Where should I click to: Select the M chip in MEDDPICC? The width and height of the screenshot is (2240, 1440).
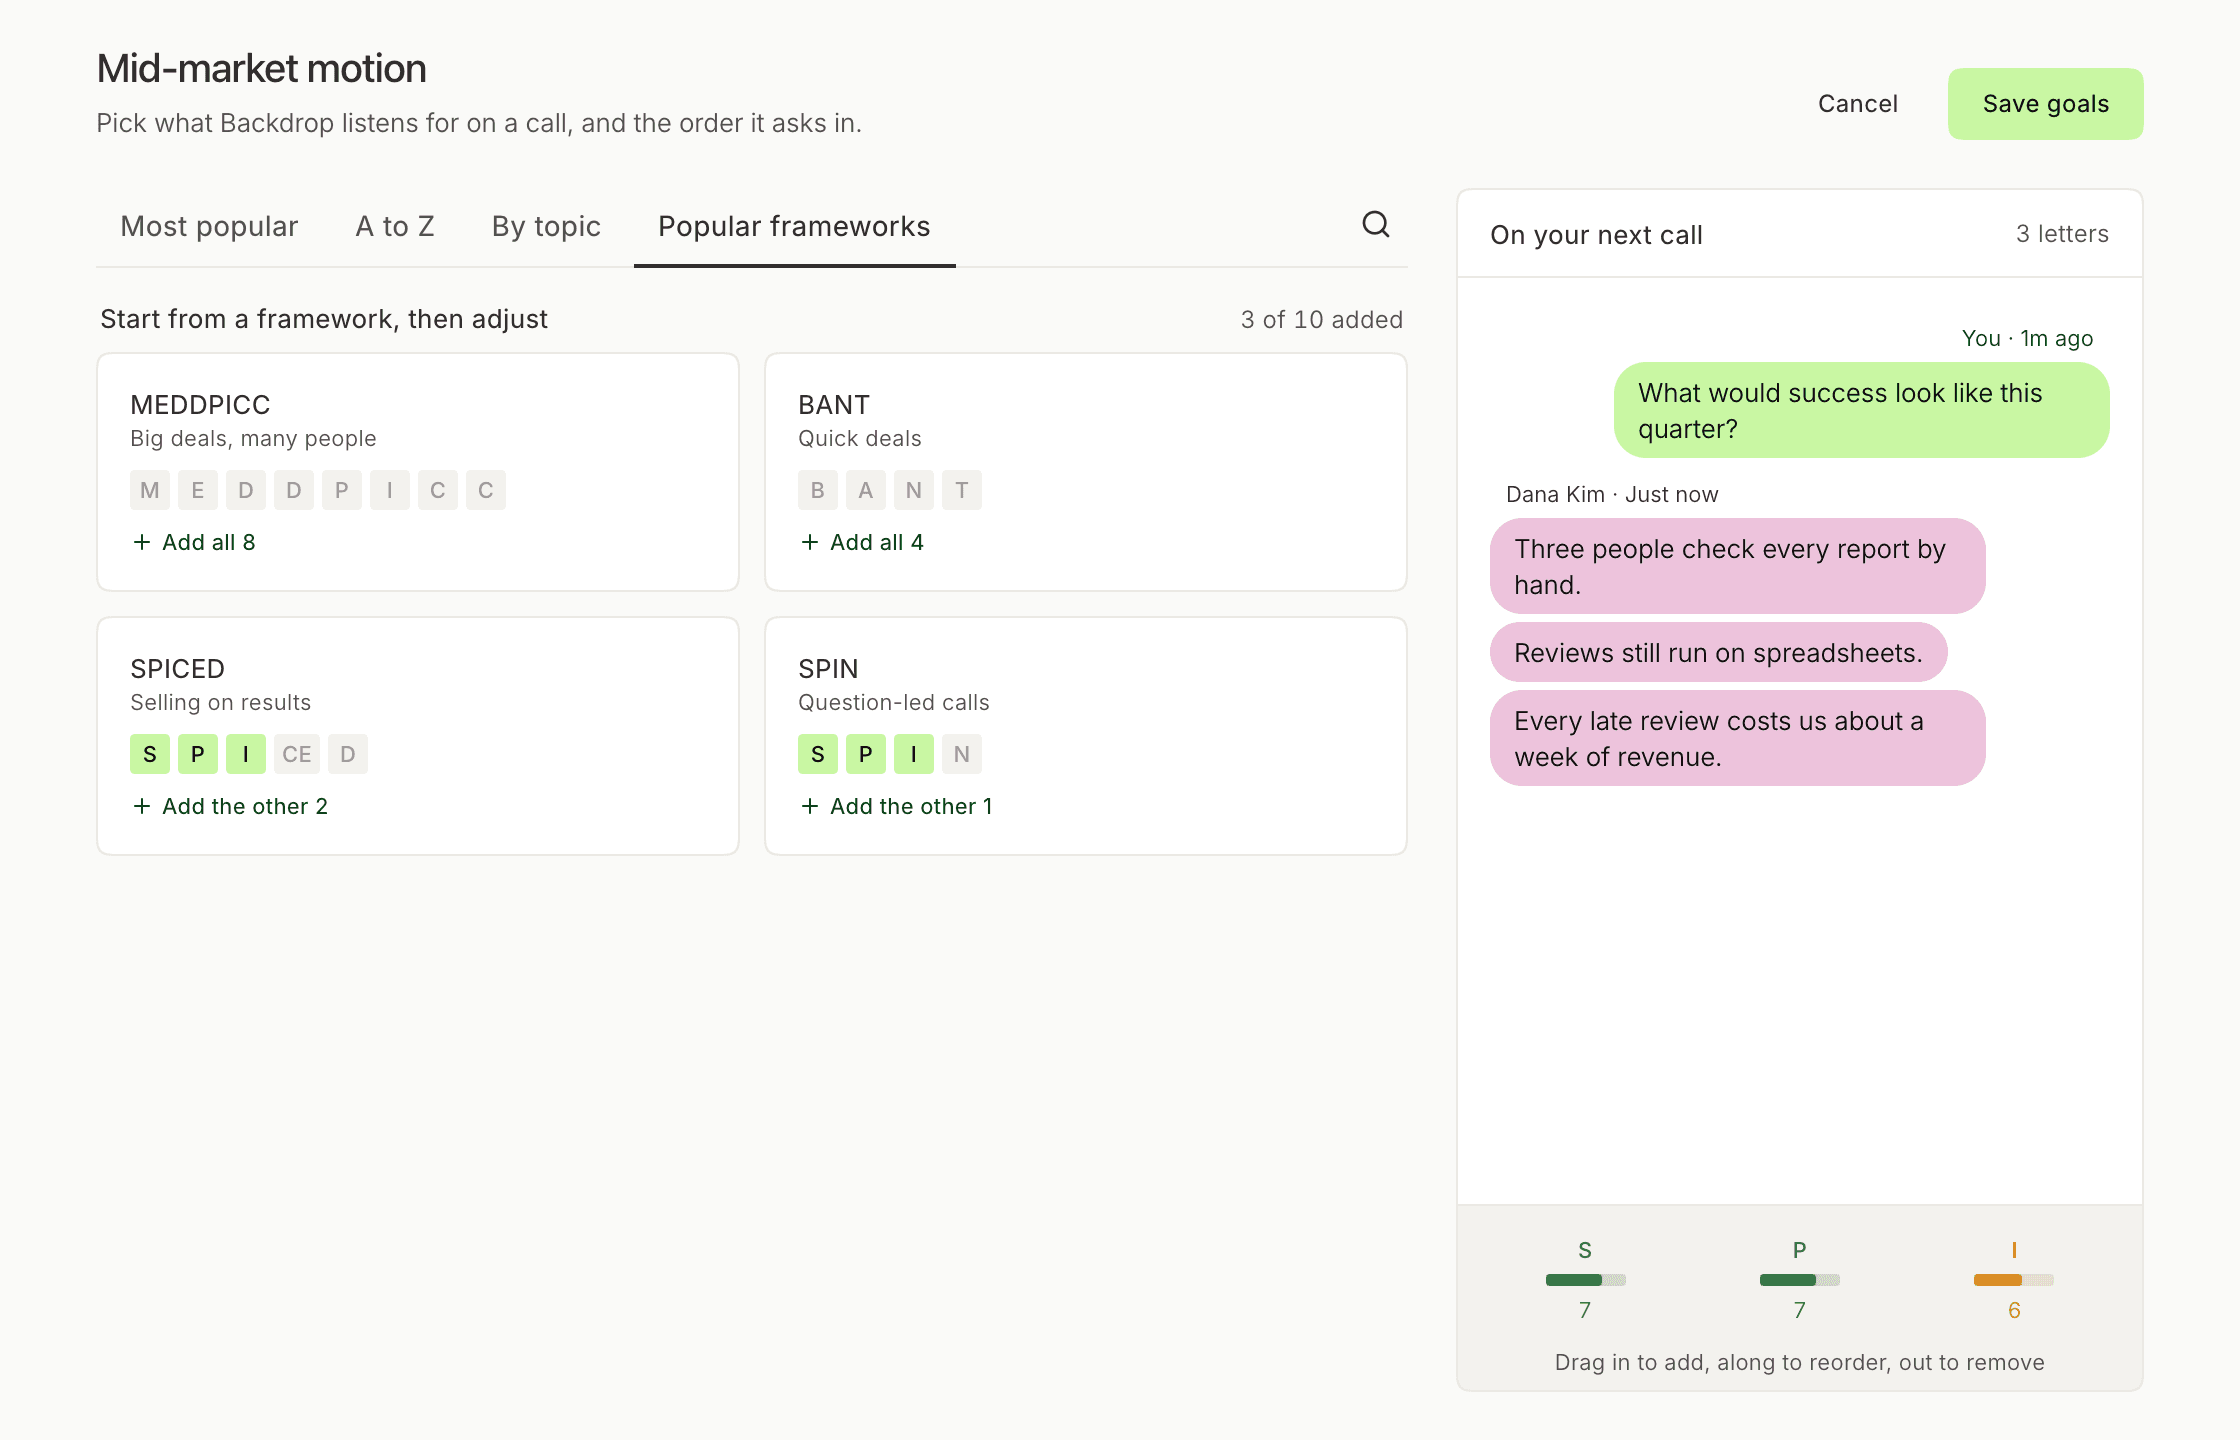150,490
